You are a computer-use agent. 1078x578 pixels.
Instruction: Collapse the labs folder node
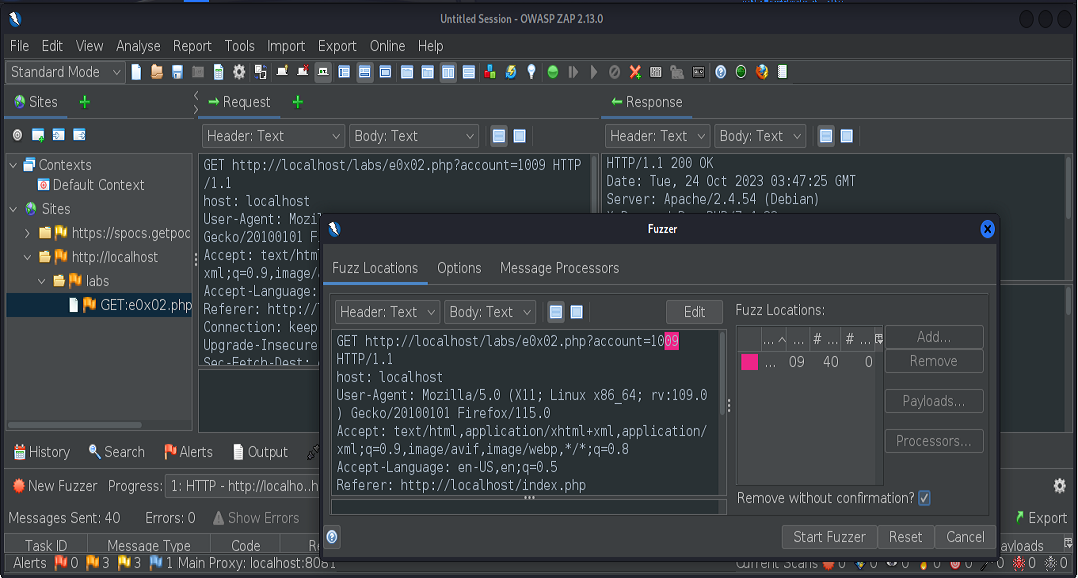coord(41,281)
